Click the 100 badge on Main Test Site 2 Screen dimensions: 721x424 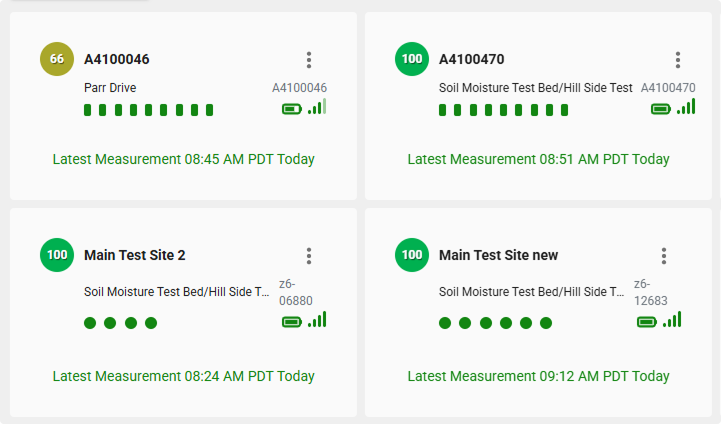(x=57, y=255)
